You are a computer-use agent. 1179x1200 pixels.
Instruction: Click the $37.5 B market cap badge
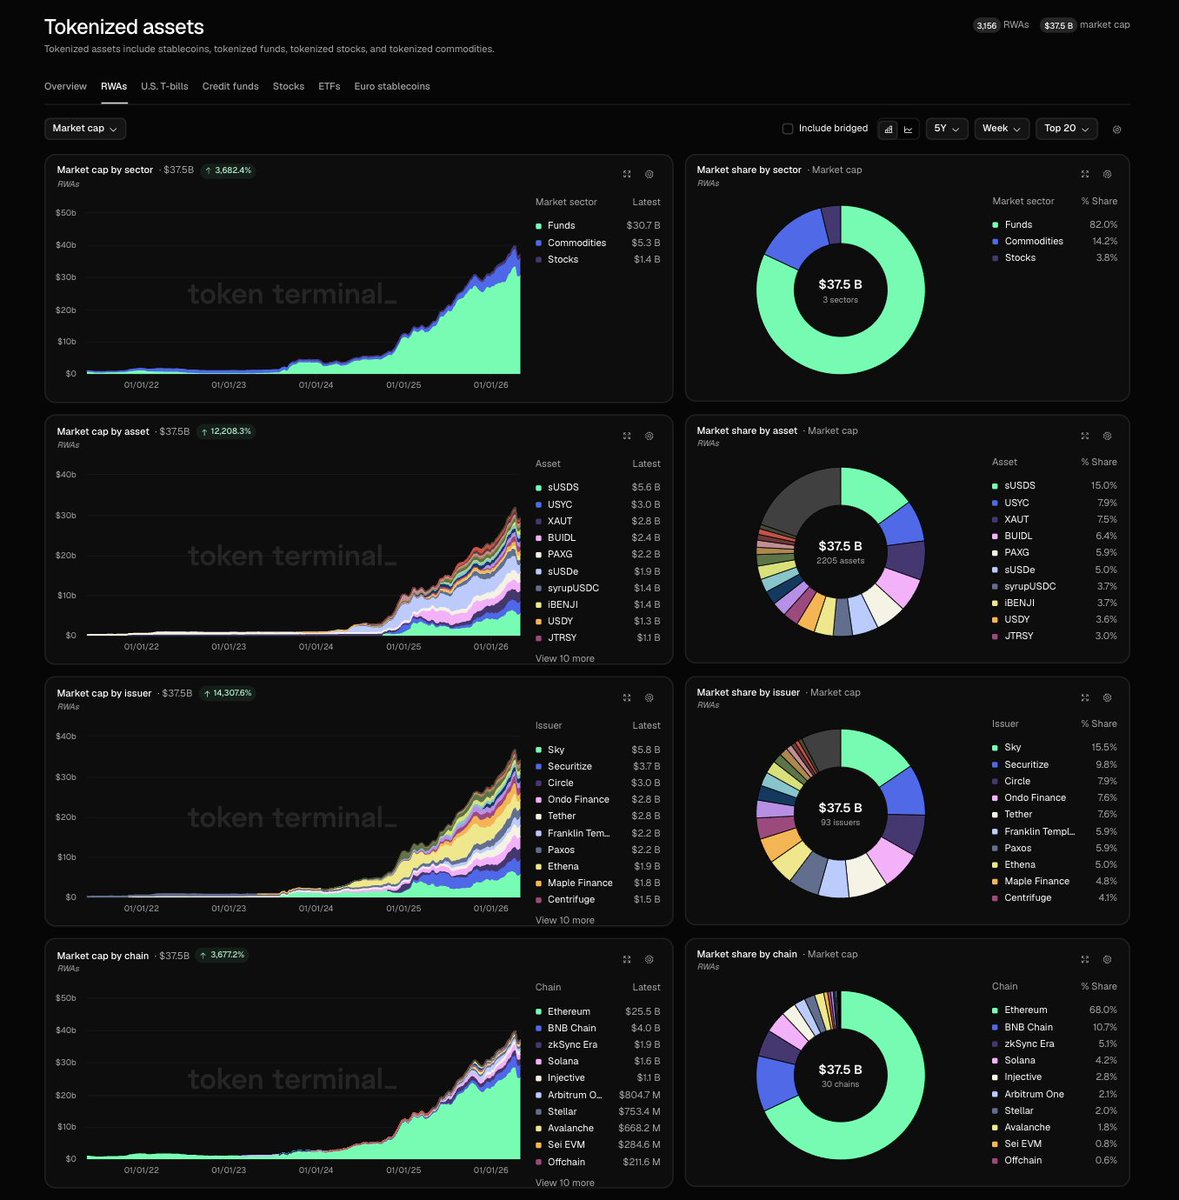(x=1058, y=26)
